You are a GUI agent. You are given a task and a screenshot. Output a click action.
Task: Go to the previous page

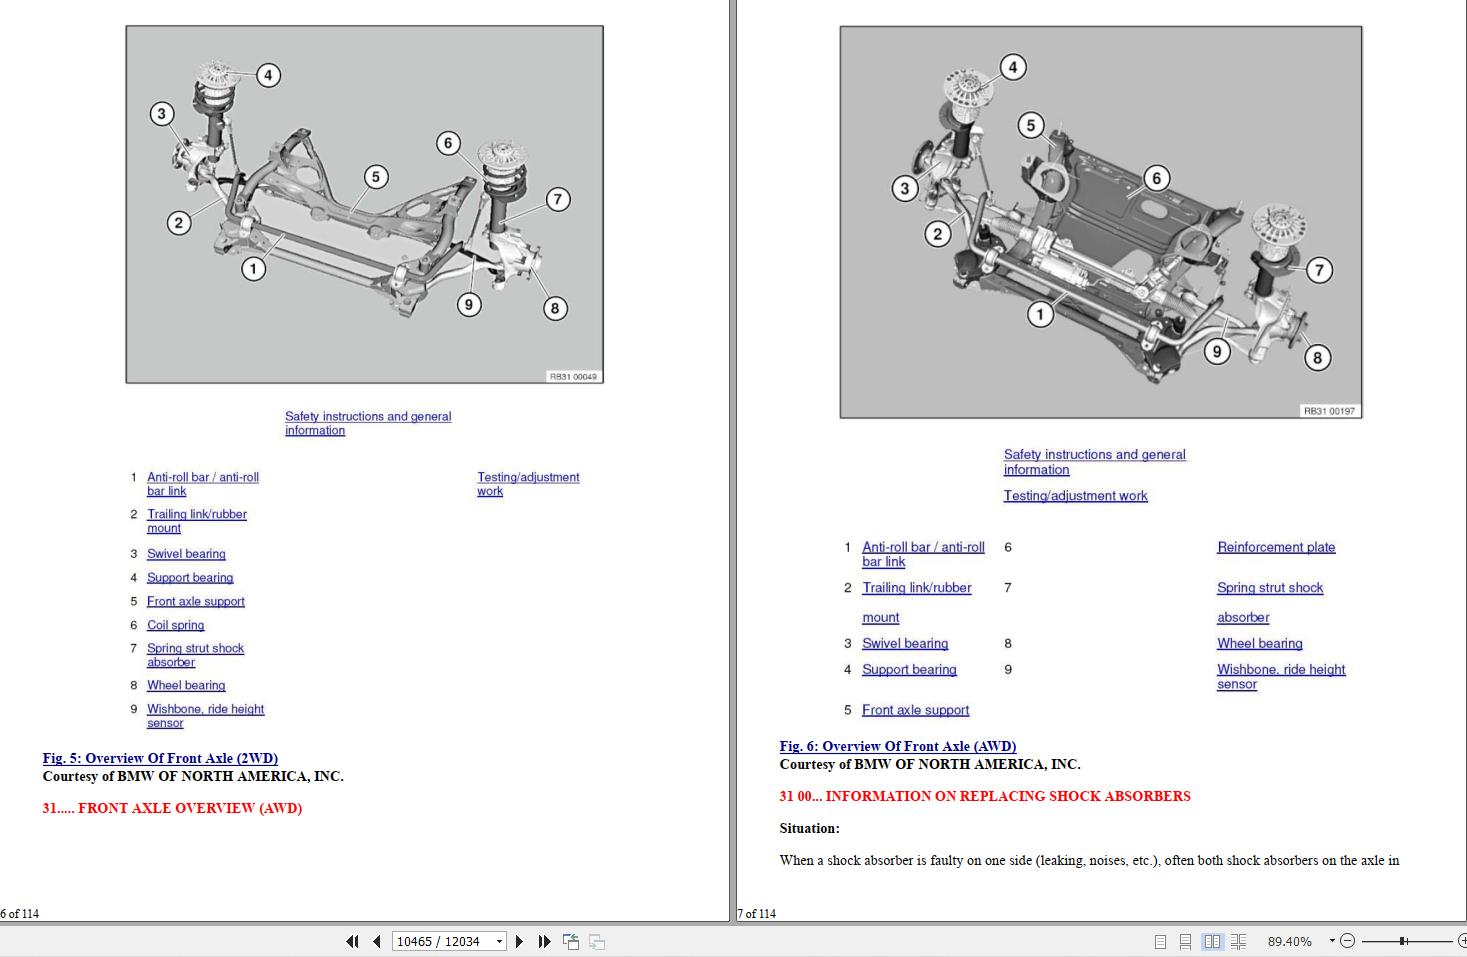coord(376,941)
